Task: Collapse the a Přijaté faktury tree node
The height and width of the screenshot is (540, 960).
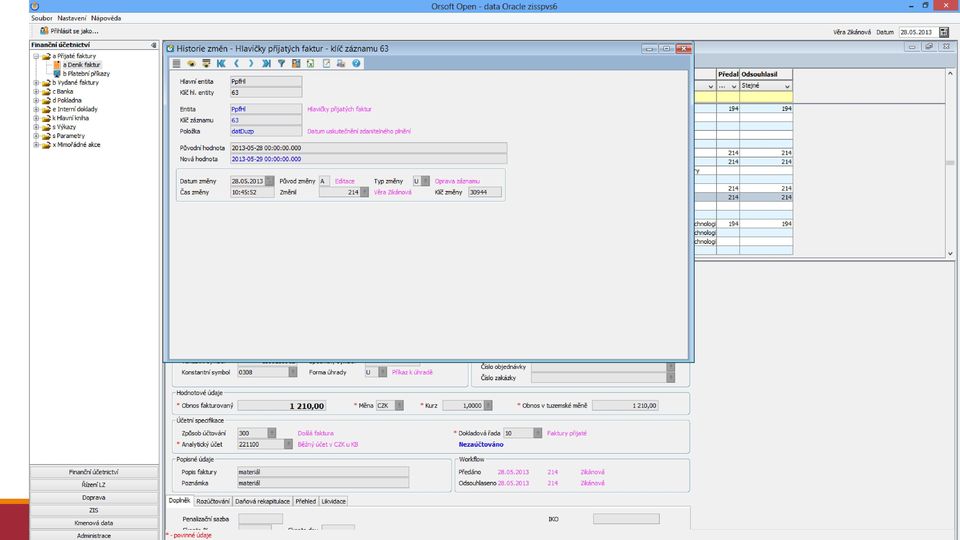Action: pos(36,56)
